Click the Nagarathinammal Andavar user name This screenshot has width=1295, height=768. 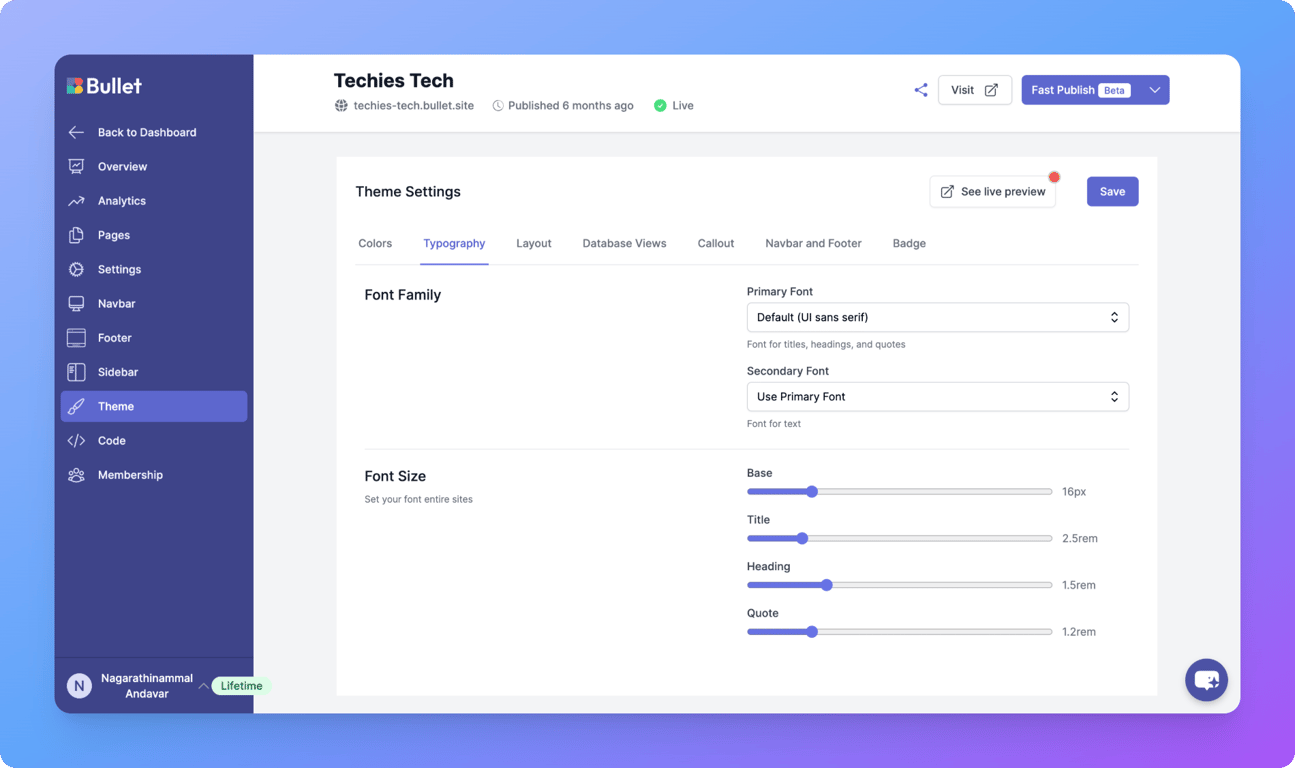click(147, 686)
